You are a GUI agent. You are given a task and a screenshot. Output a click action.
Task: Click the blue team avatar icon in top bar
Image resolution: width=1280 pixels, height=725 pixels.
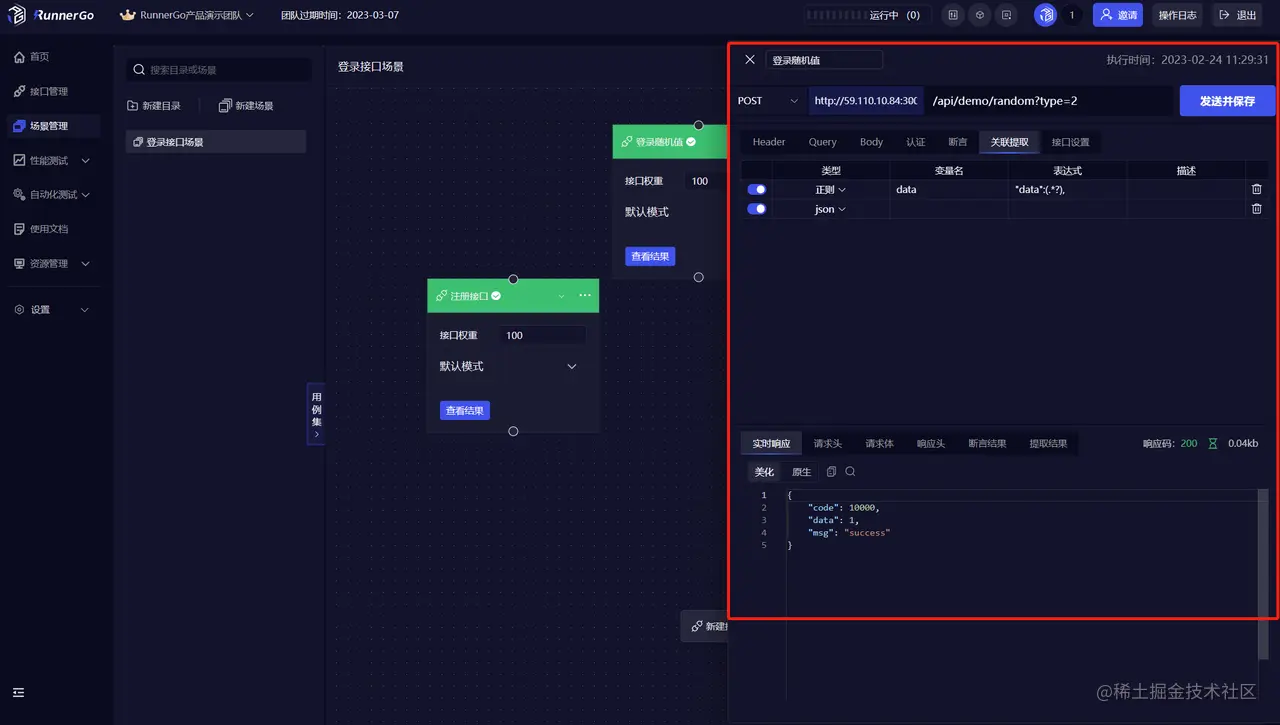pyautogui.click(x=1045, y=15)
